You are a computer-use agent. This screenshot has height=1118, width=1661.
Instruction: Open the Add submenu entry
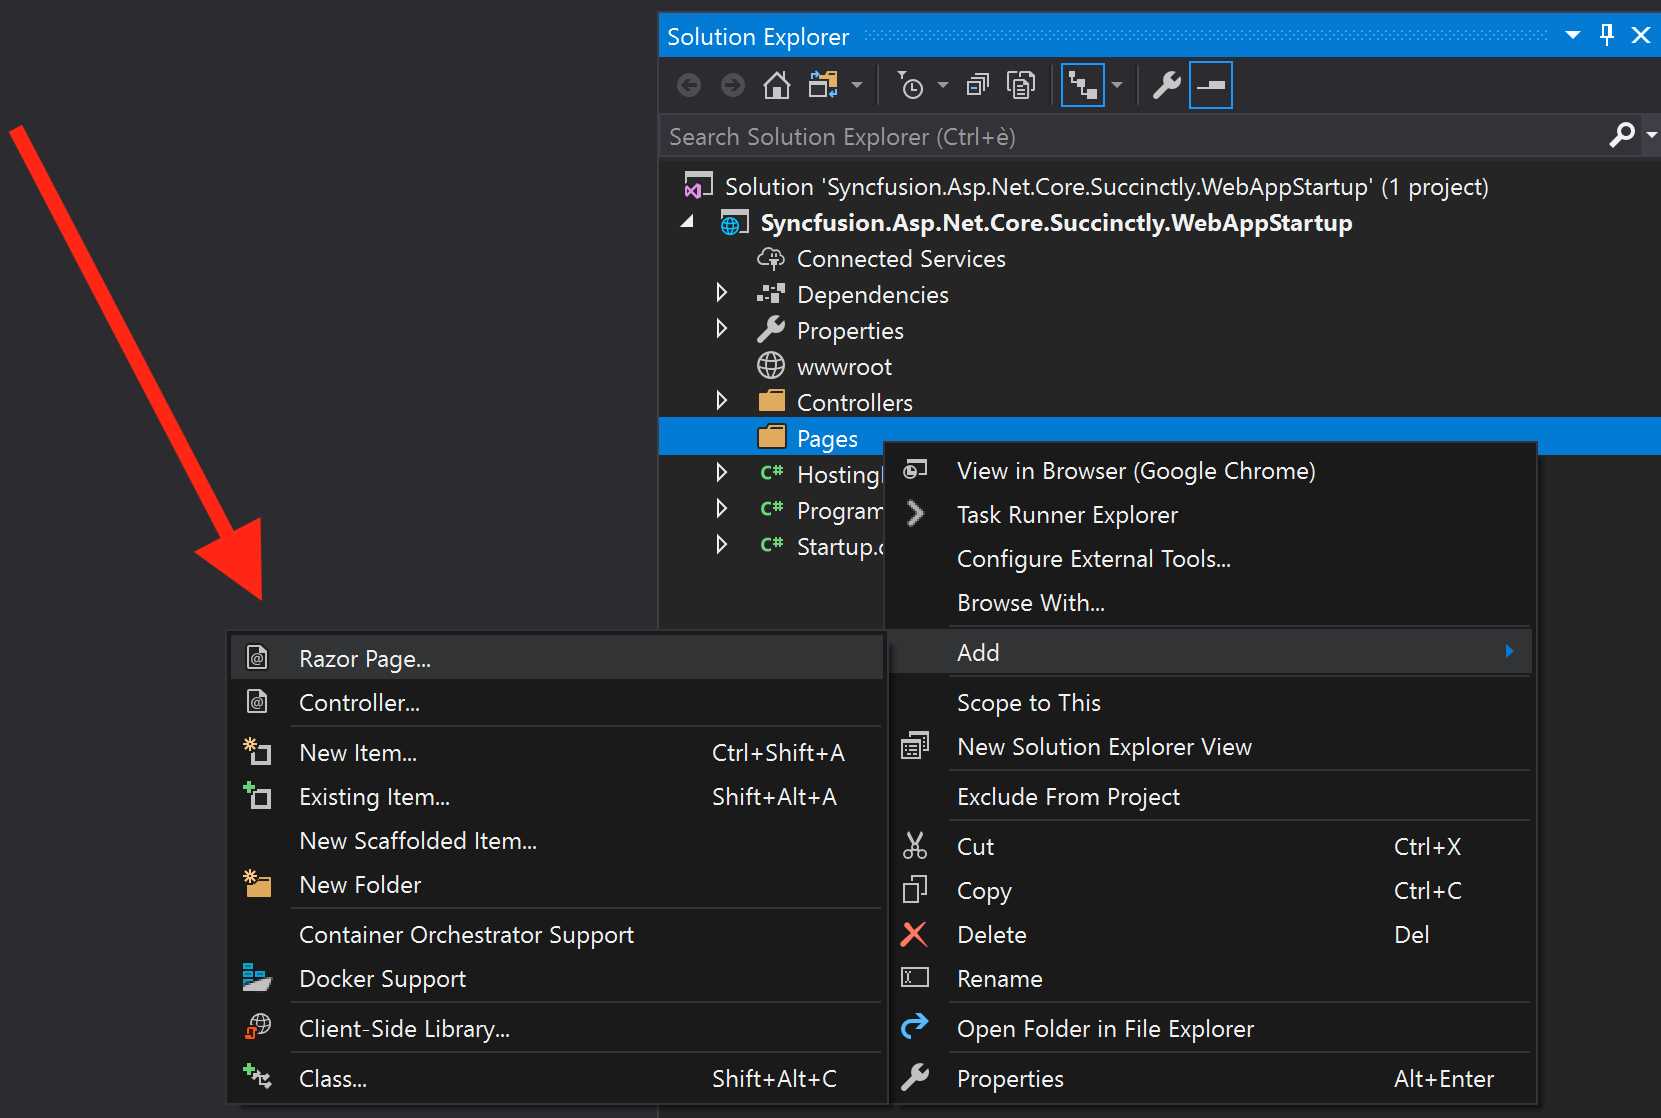(x=977, y=651)
